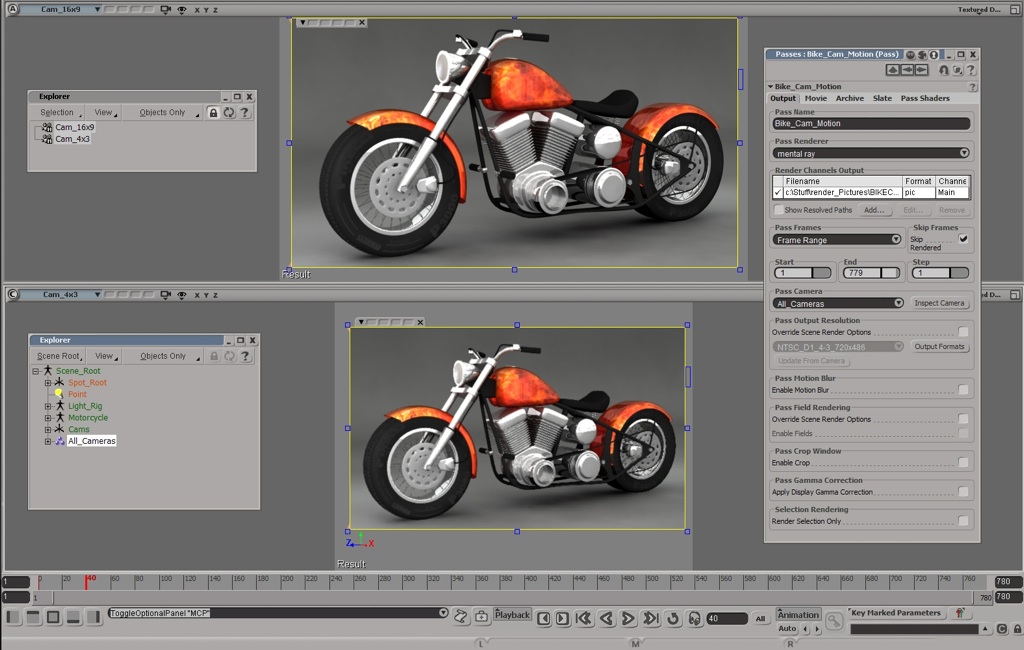1024x650 pixels.
Task: Switch to the Movie tab
Action: click(x=816, y=98)
